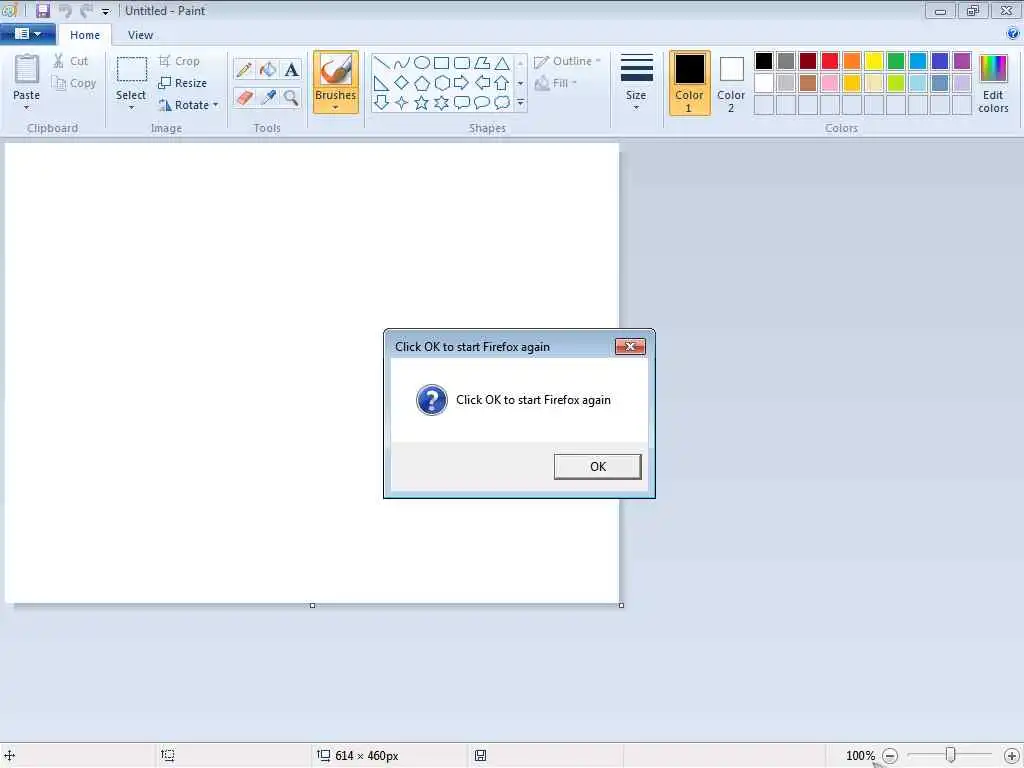Choose the Rounded rectangular callout shape
The width and height of the screenshot is (1024, 768).
pos(462,103)
